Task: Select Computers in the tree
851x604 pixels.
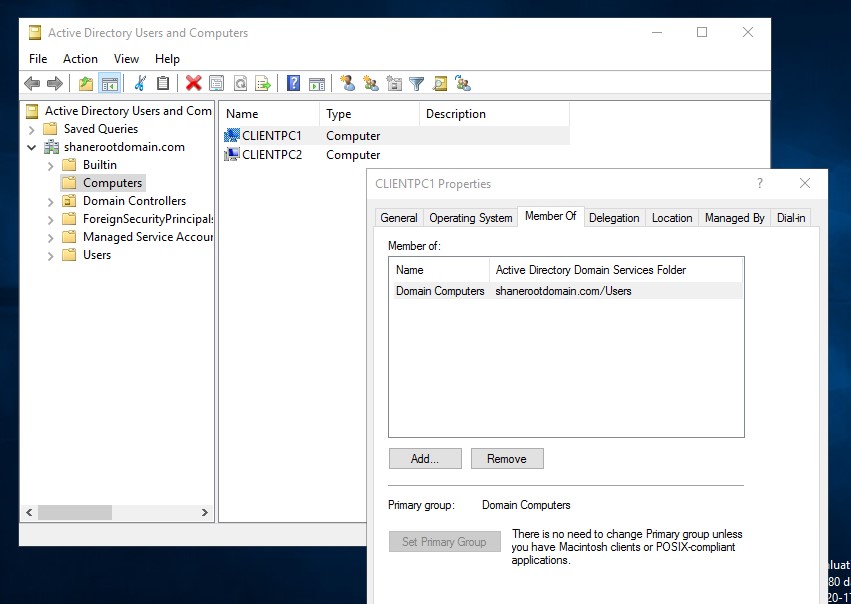Action: point(112,183)
